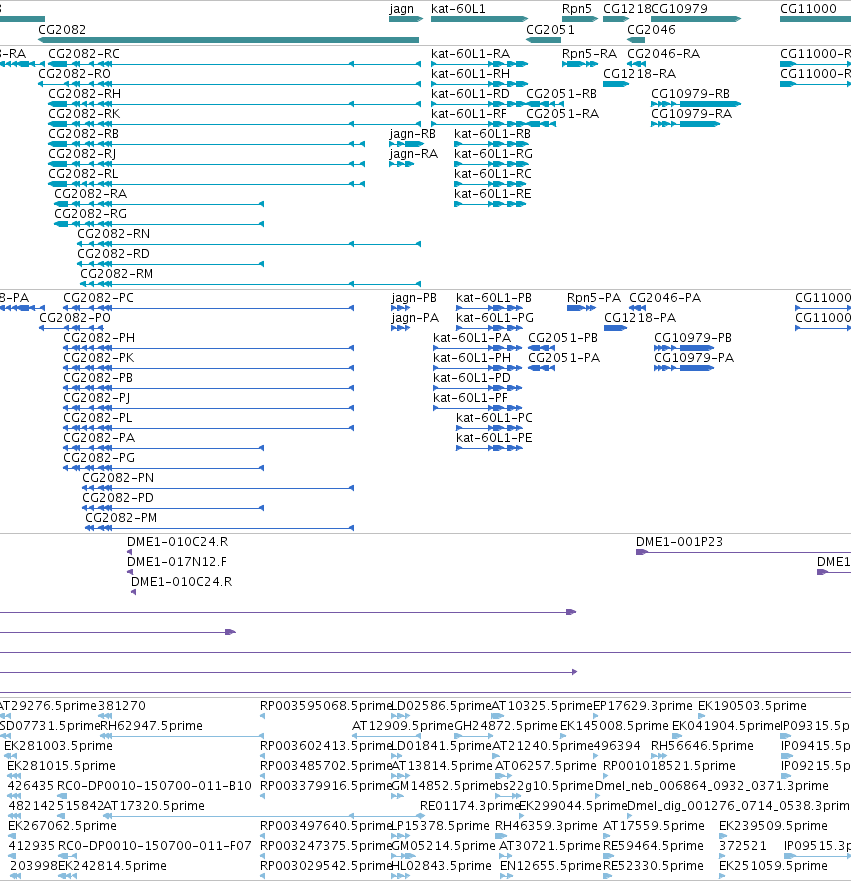Click protein jagn-PB
This screenshot has width=851, height=881.
tap(414, 298)
